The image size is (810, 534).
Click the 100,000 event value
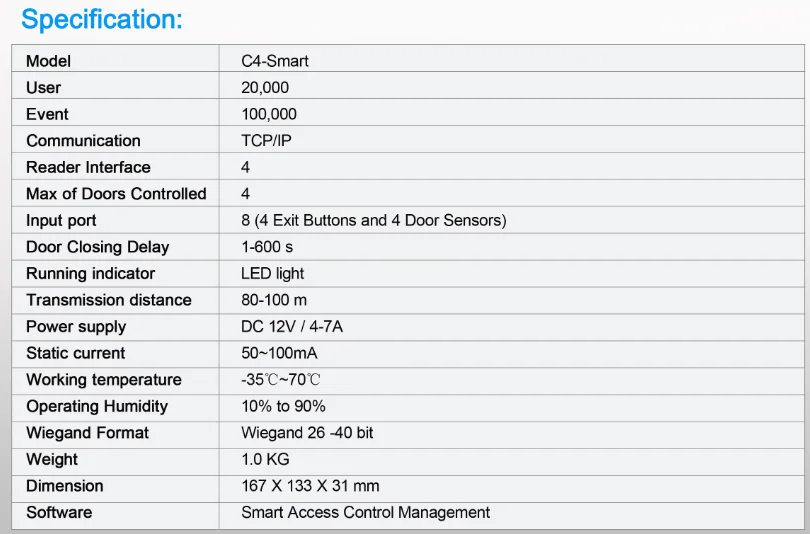pos(269,114)
